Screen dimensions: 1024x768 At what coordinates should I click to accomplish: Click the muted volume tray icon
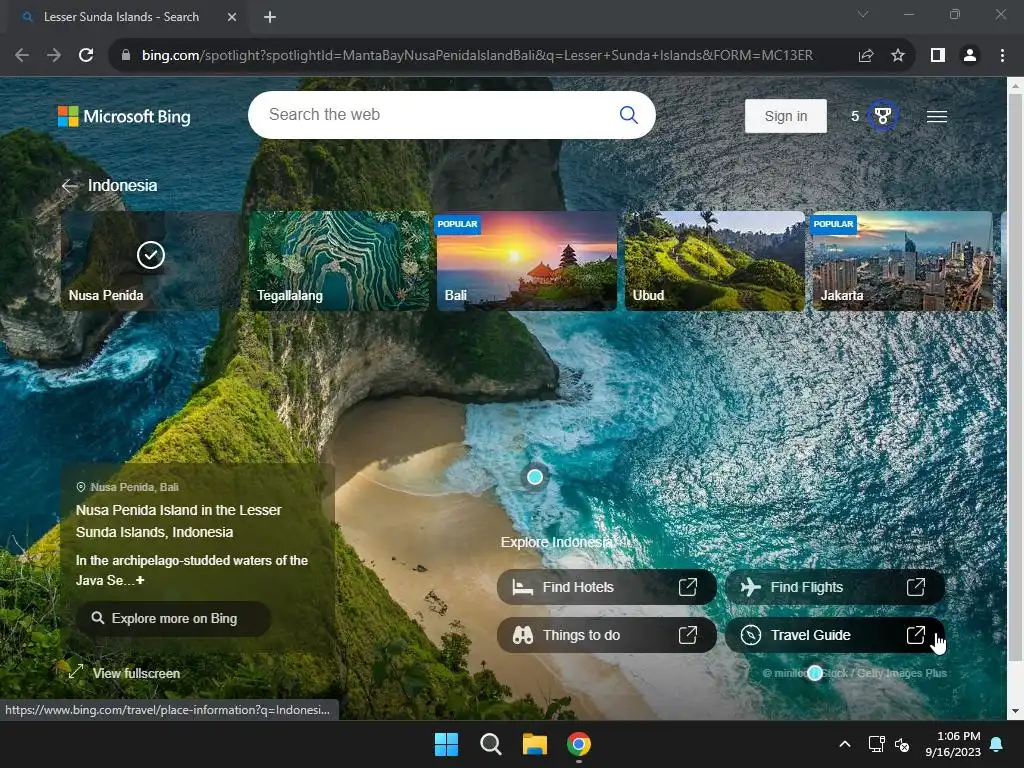point(902,744)
